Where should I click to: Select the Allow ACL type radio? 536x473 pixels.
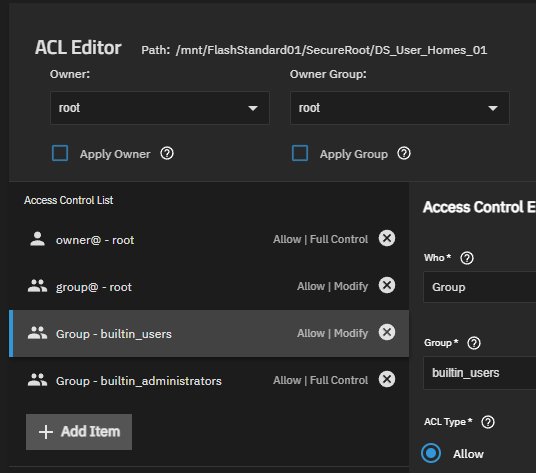pyautogui.click(x=431, y=453)
